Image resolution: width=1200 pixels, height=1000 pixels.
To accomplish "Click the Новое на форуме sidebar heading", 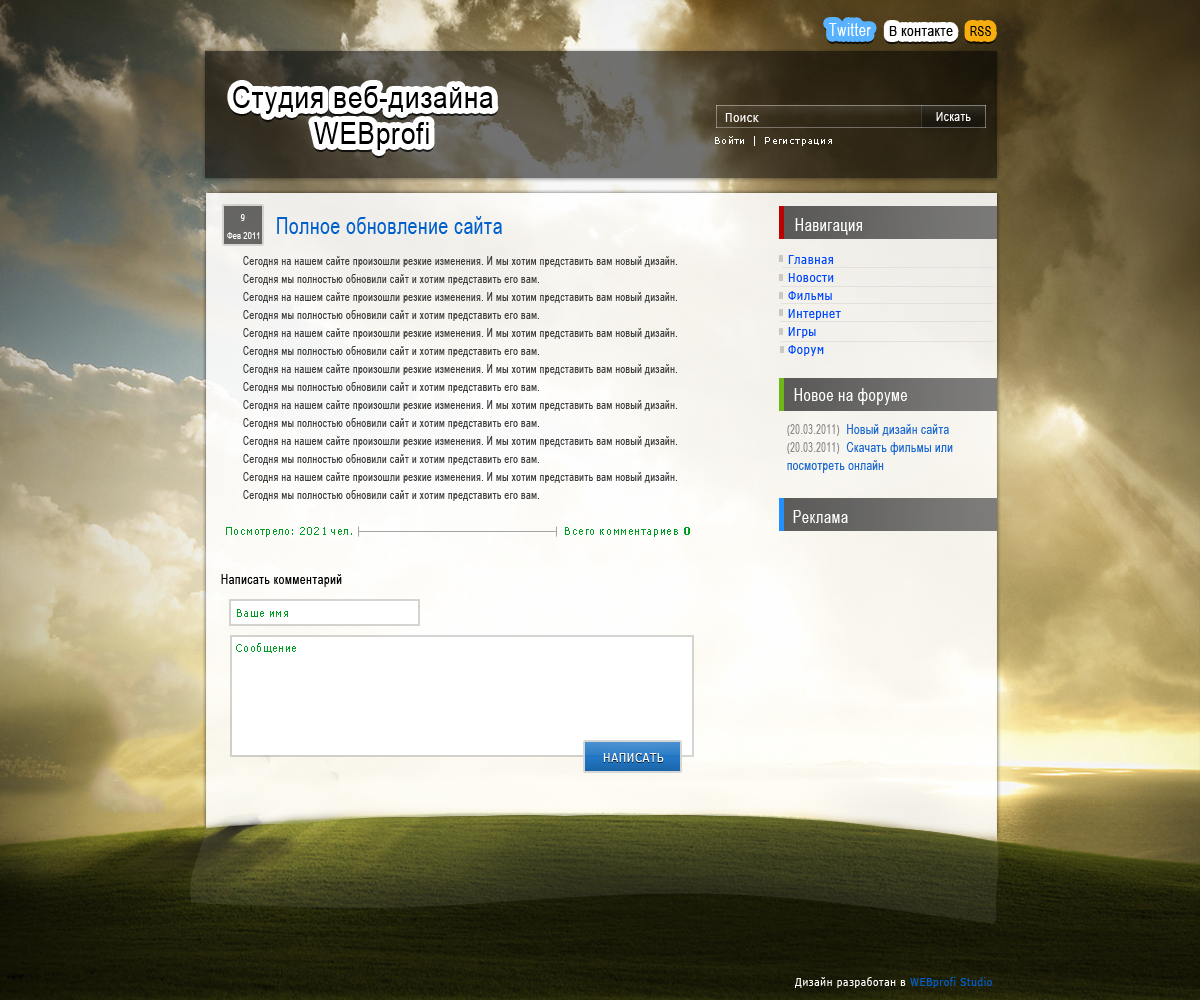I will (x=888, y=394).
